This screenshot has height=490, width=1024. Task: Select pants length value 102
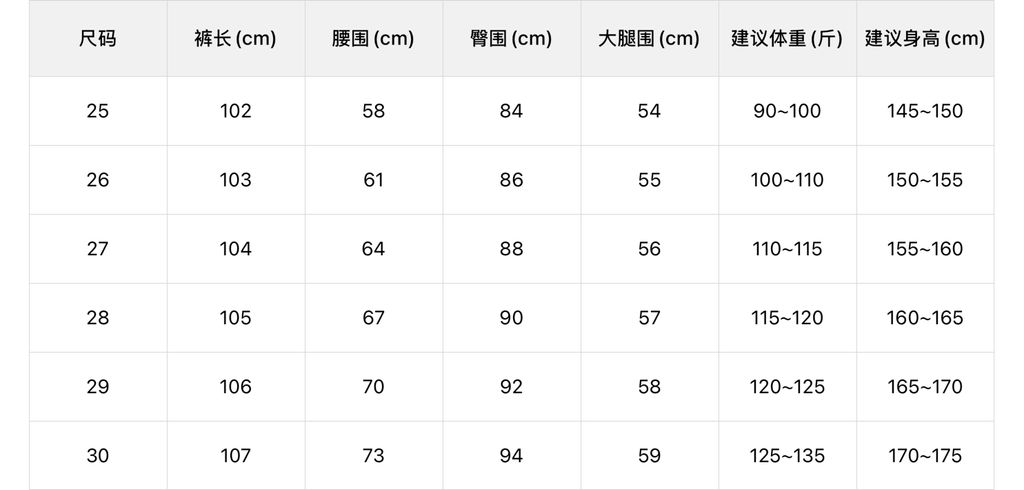235,111
